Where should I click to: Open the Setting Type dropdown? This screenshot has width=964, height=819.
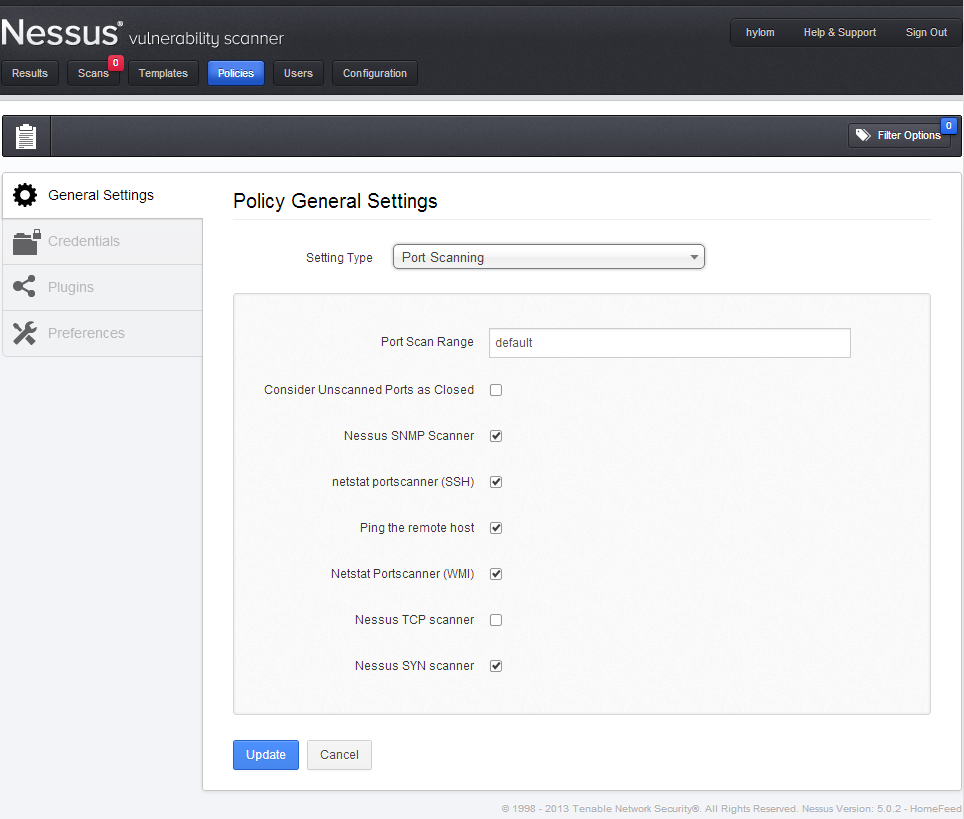(548, 257)
